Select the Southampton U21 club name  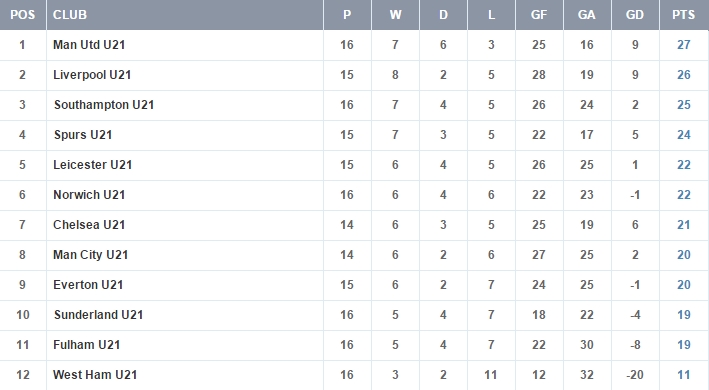104,105
